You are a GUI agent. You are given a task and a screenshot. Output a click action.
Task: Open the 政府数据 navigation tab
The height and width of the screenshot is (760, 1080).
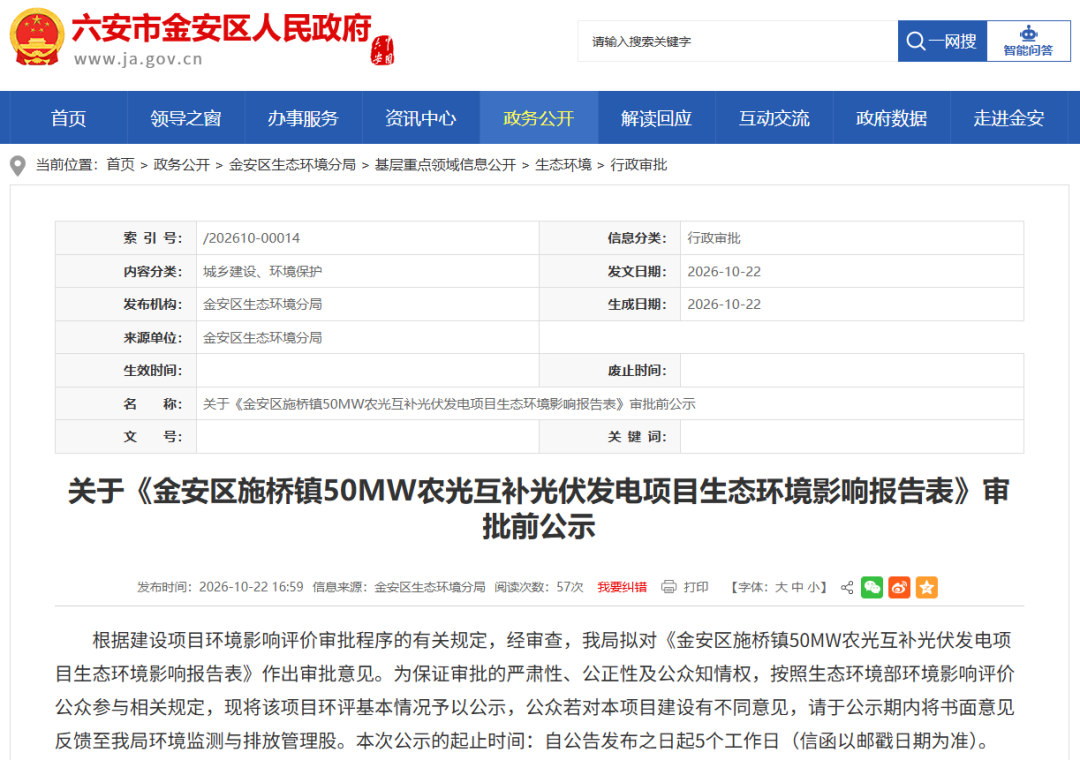[x=891, y=118]
